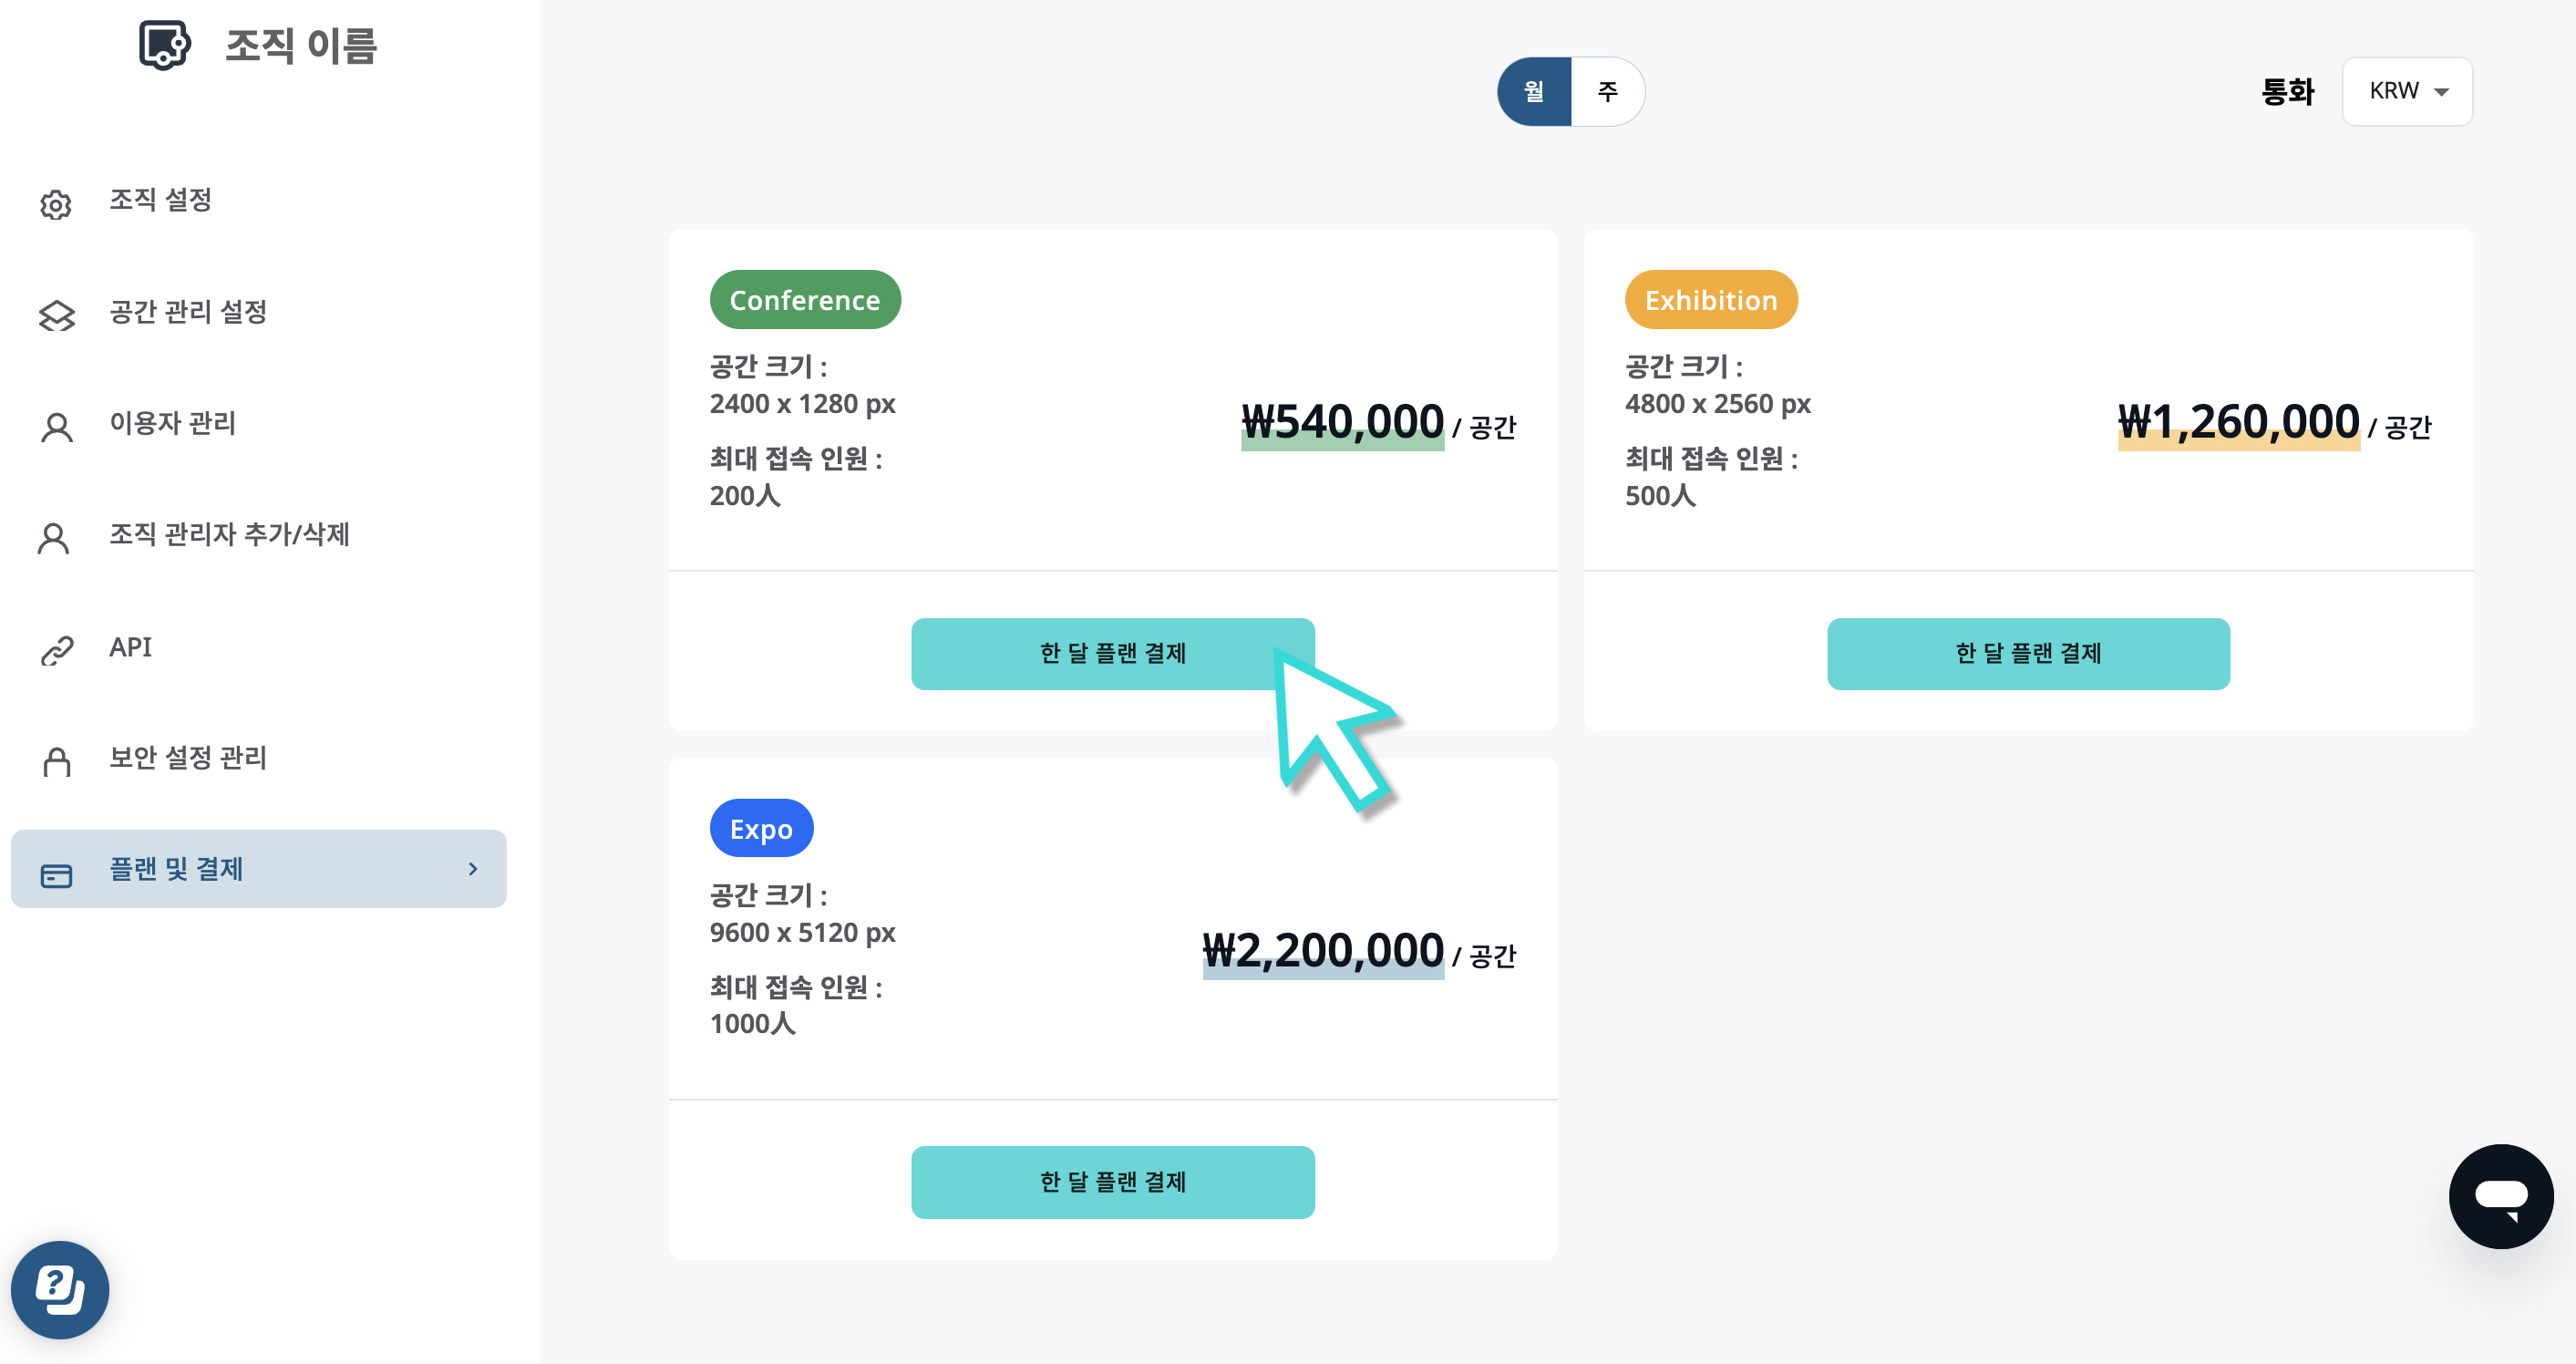Image resolution: width=2576 pixels, height=1364 pixels.
Task: Select the user management person icon
Action: 57,427
